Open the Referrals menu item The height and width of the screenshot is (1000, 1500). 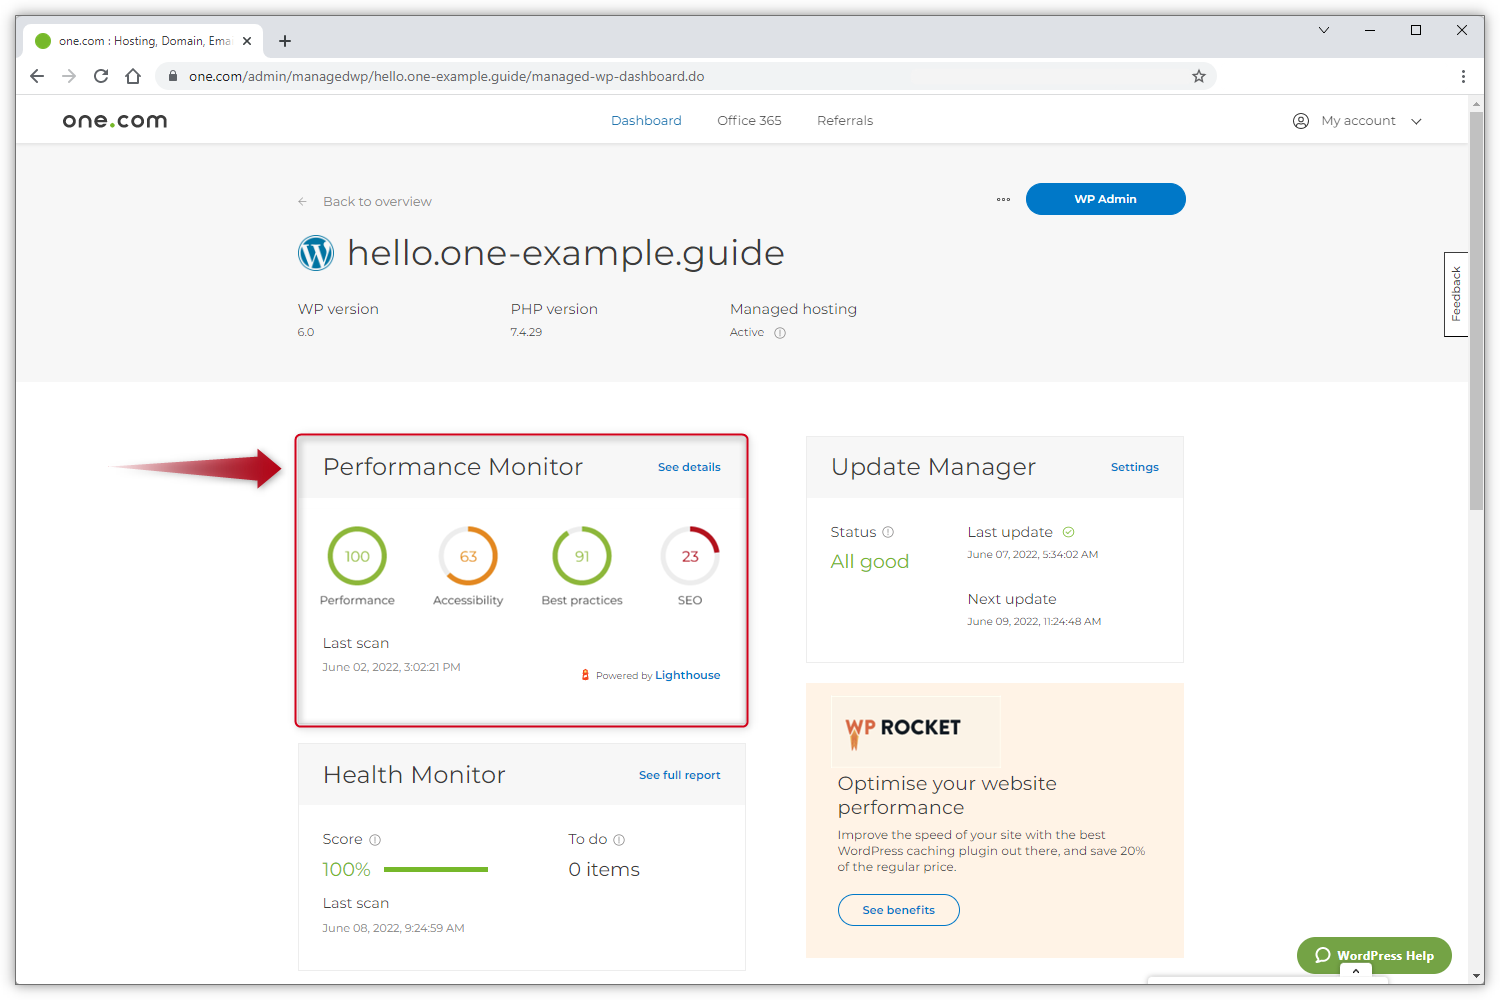click(845, 120)
